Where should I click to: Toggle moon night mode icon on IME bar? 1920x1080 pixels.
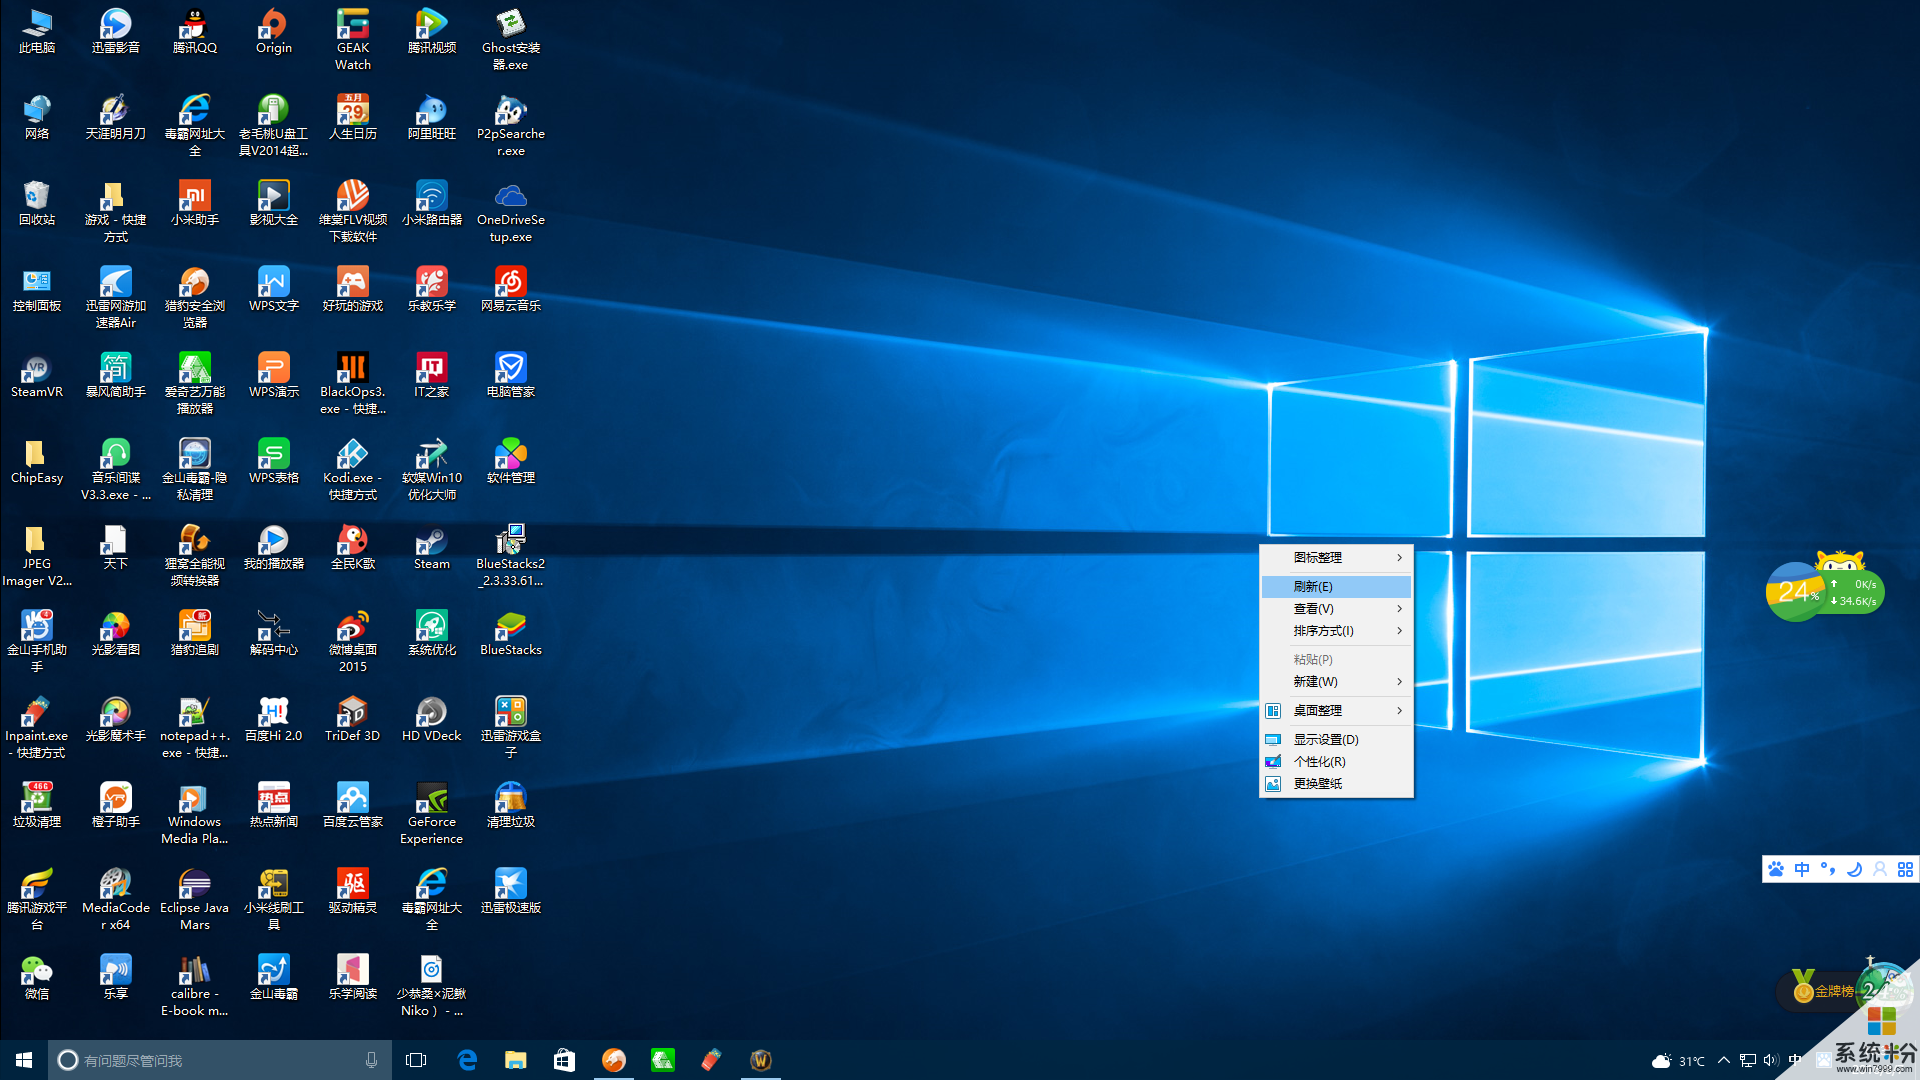1853,869
